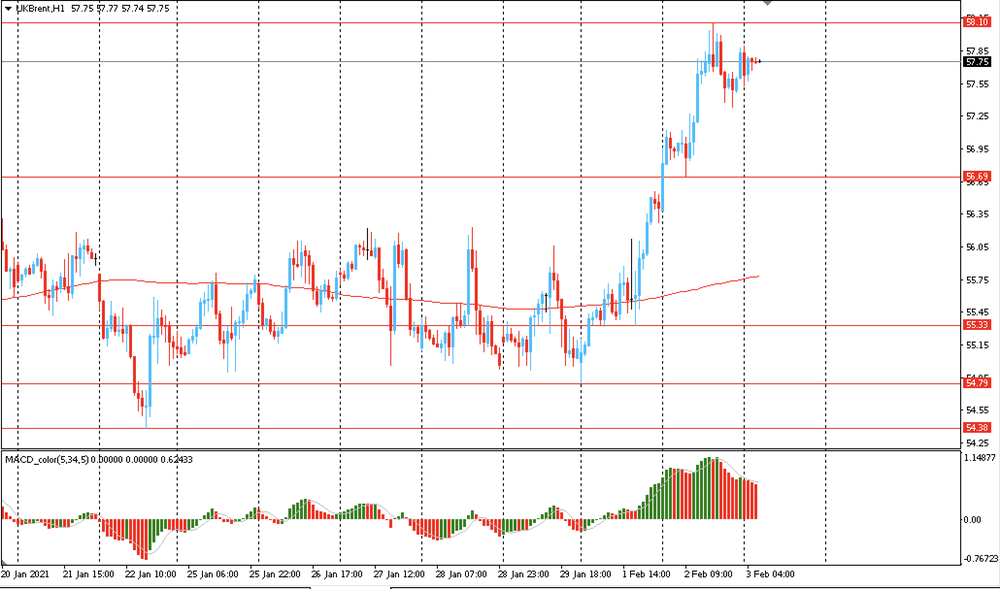Click the 20 Jan 2021 time axis label
The width and height of the screenshot is (1000, 589).
pos(24,575)
